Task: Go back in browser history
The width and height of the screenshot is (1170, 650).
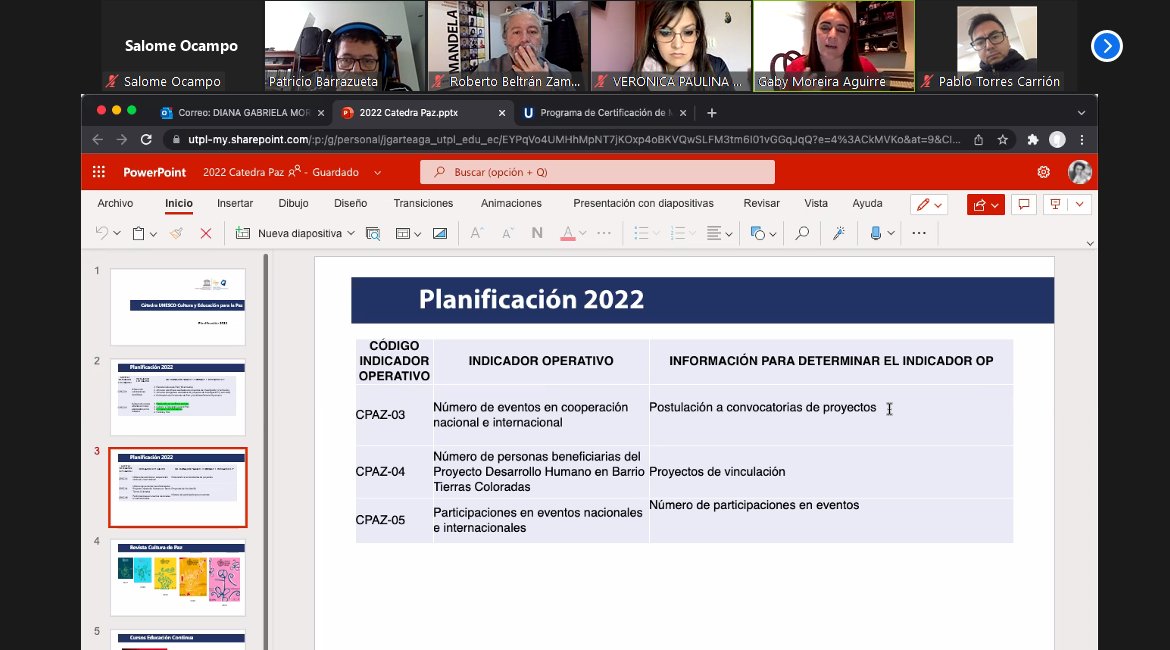Action: pos(98,140)
